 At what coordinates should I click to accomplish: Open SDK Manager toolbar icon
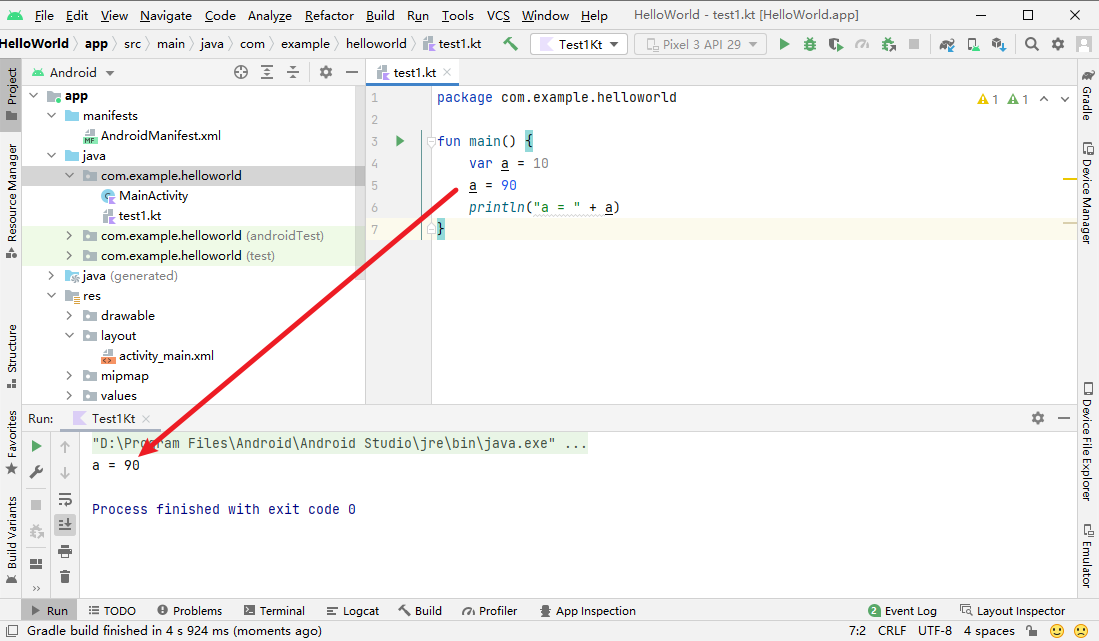[999, 45]
